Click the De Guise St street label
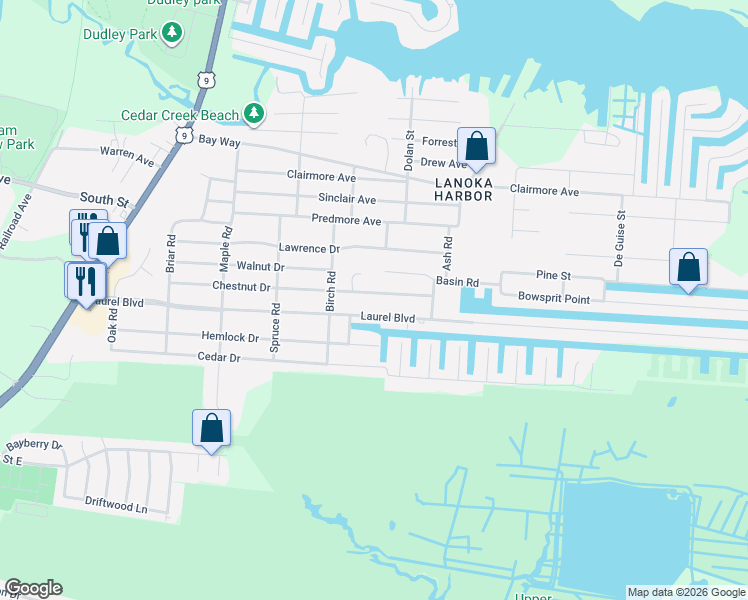The height and width of the screenshot is (600, 748). [x=619, y=238]
